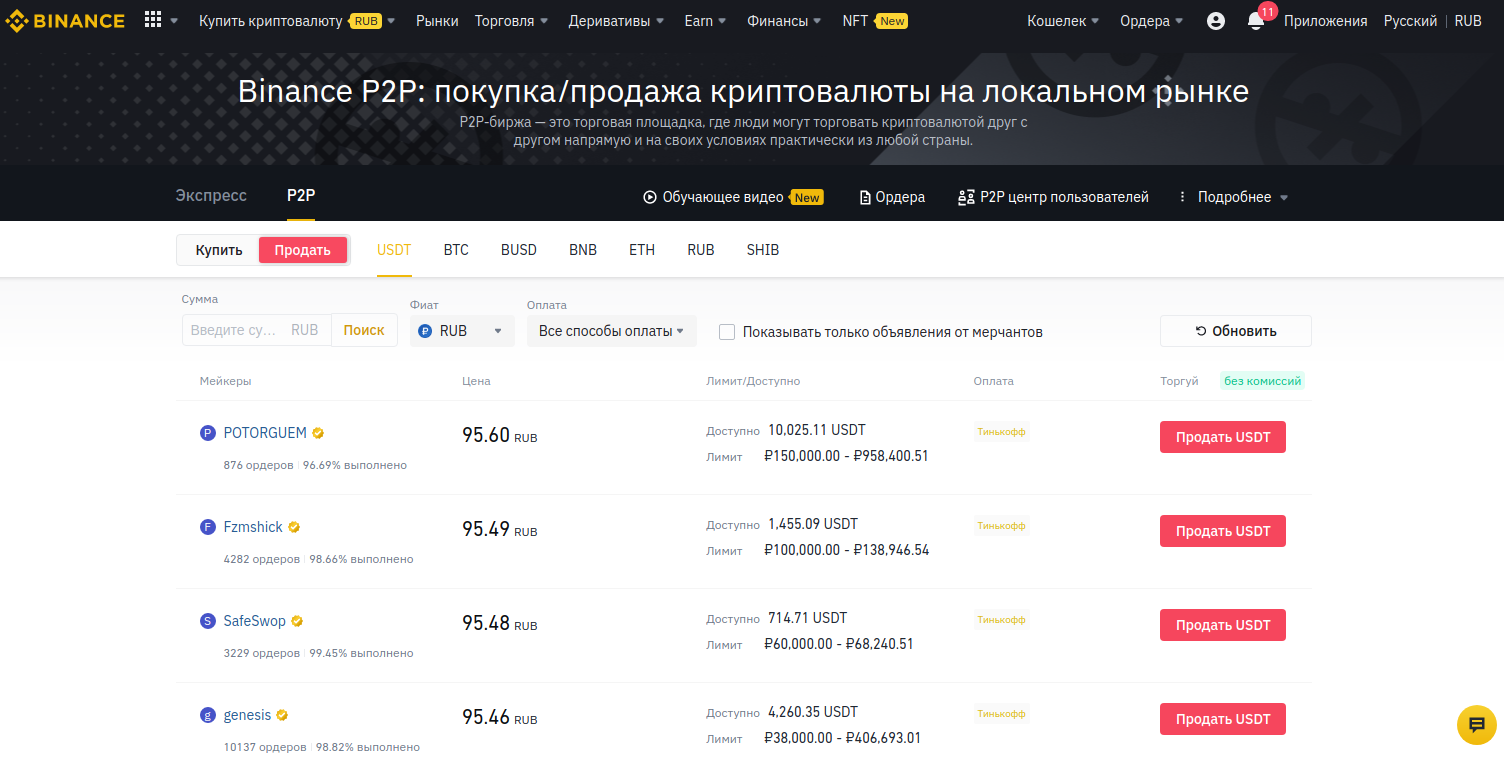Viewport: 1504px width, 761px height.
Task: Click the 95.60 RUB price
Action: 499,436
